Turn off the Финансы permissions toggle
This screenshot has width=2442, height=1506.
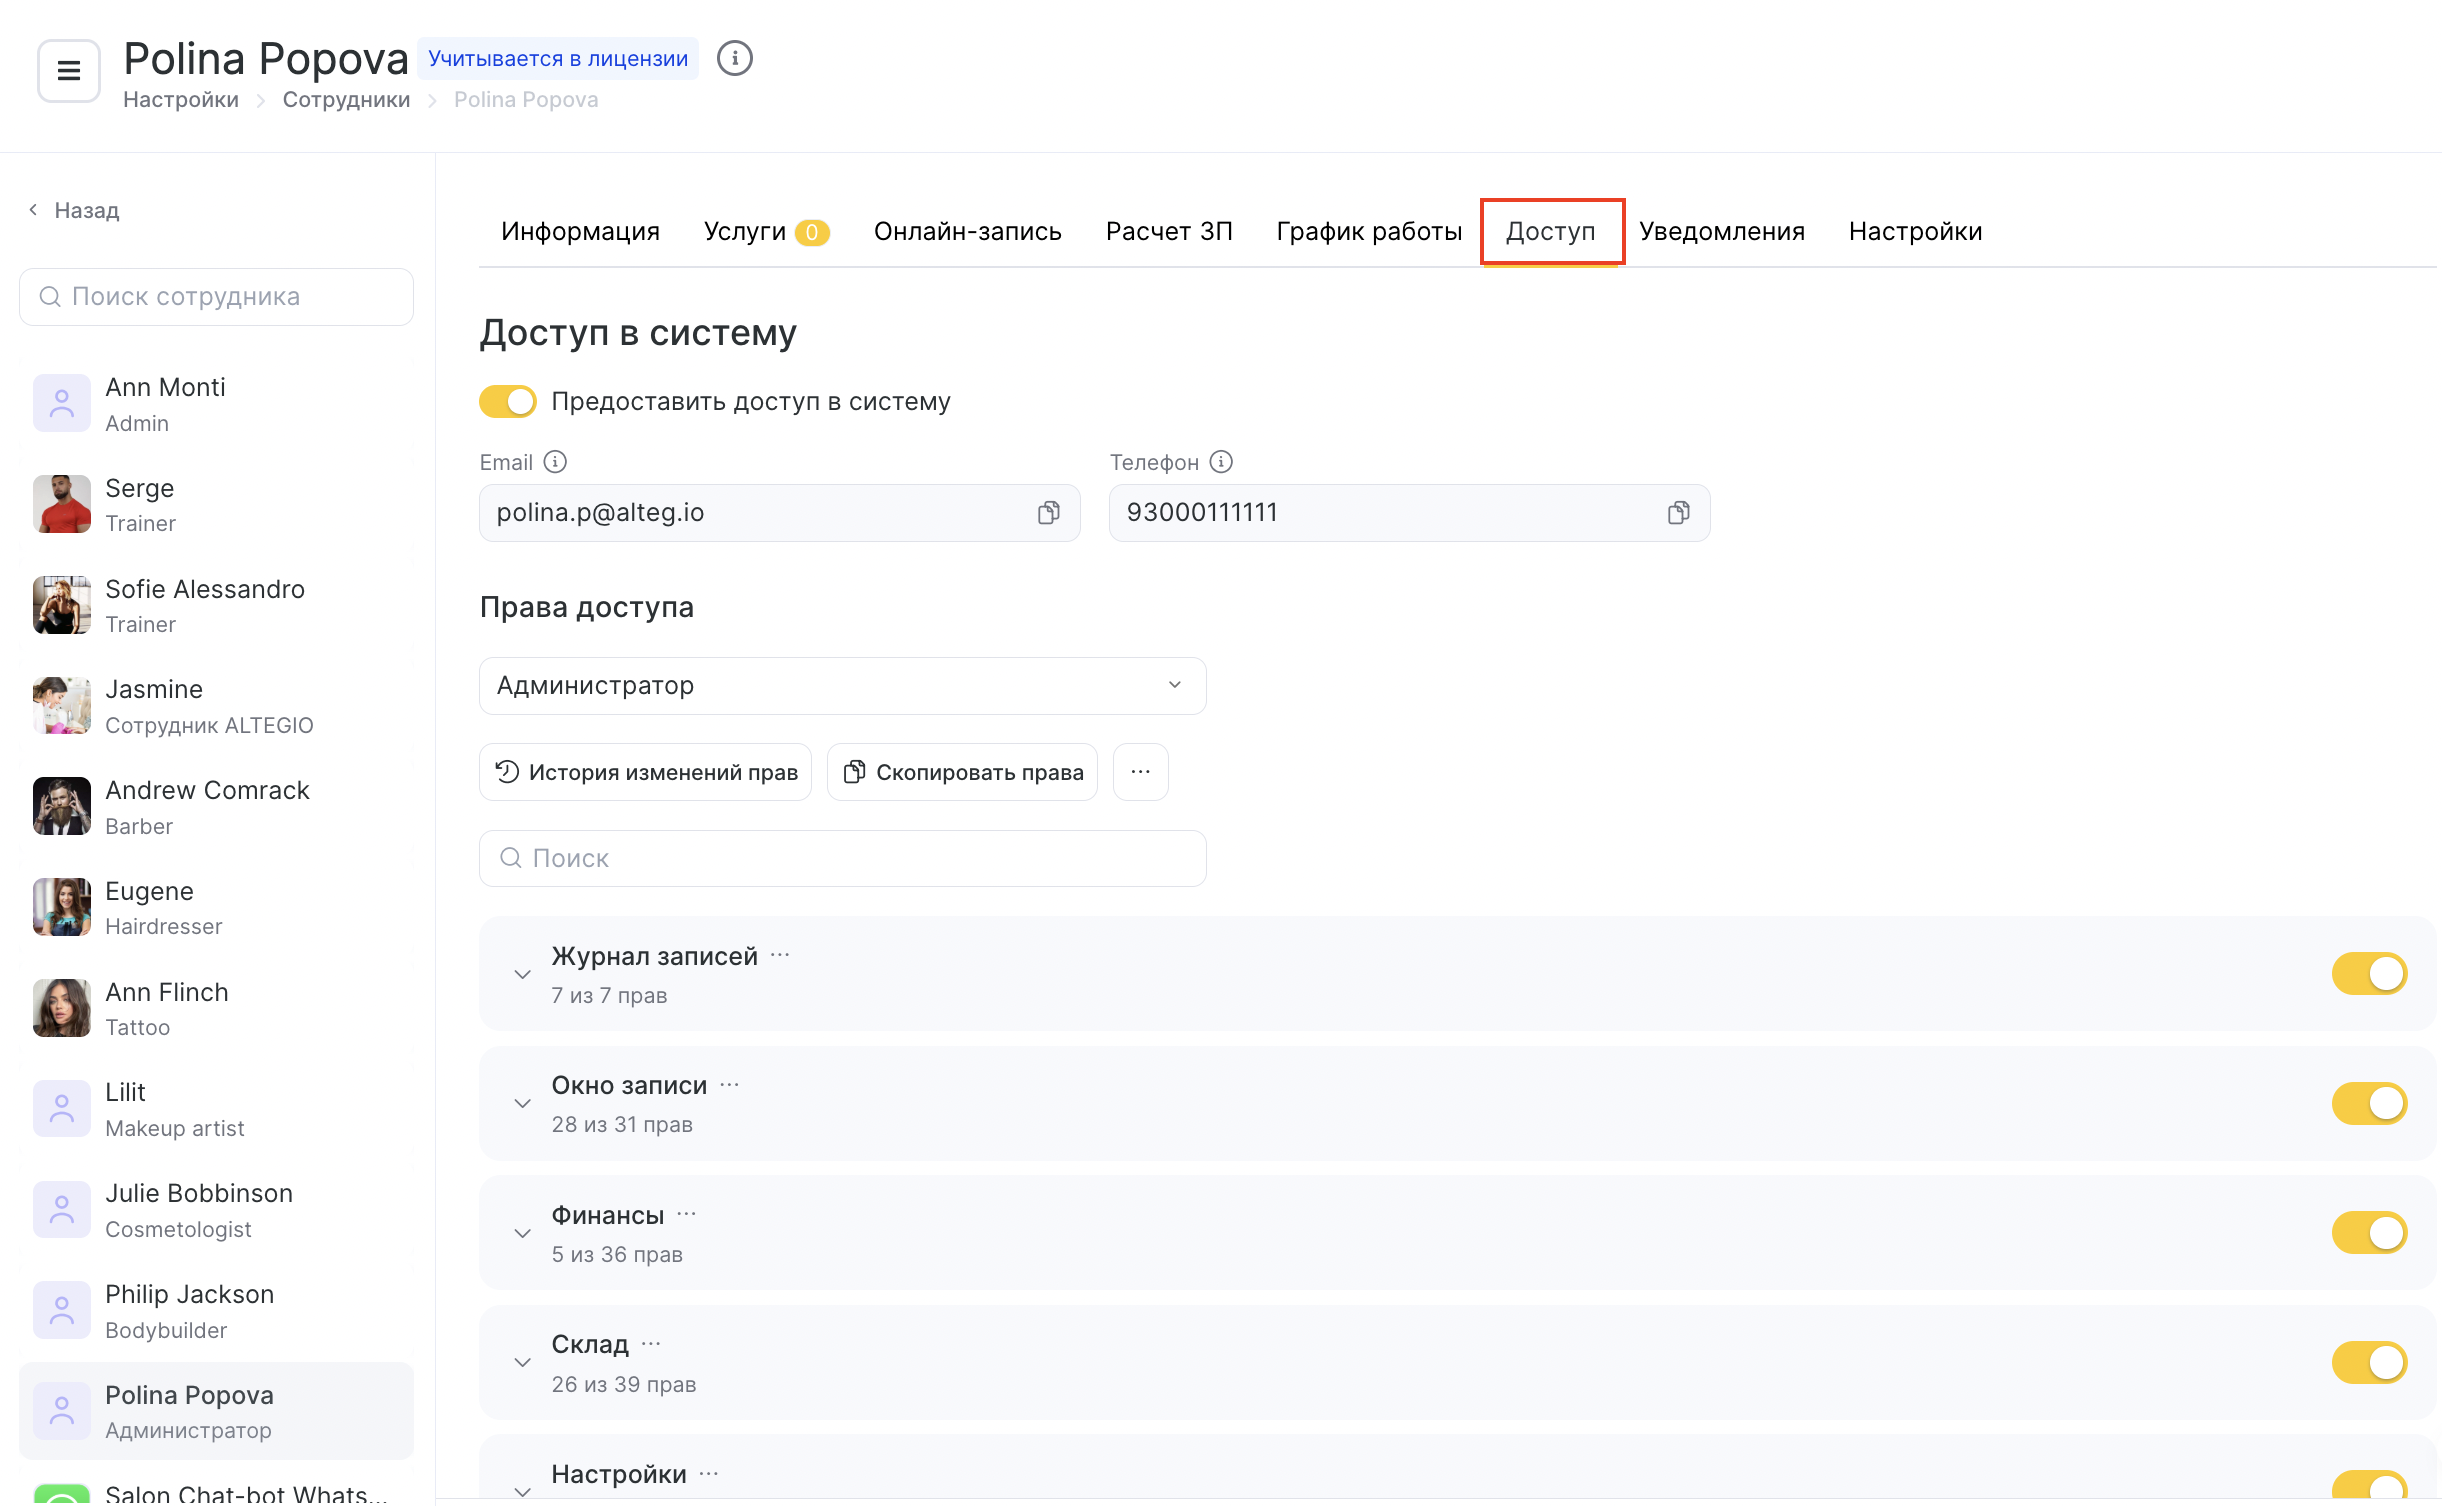pos(2368,1232)
